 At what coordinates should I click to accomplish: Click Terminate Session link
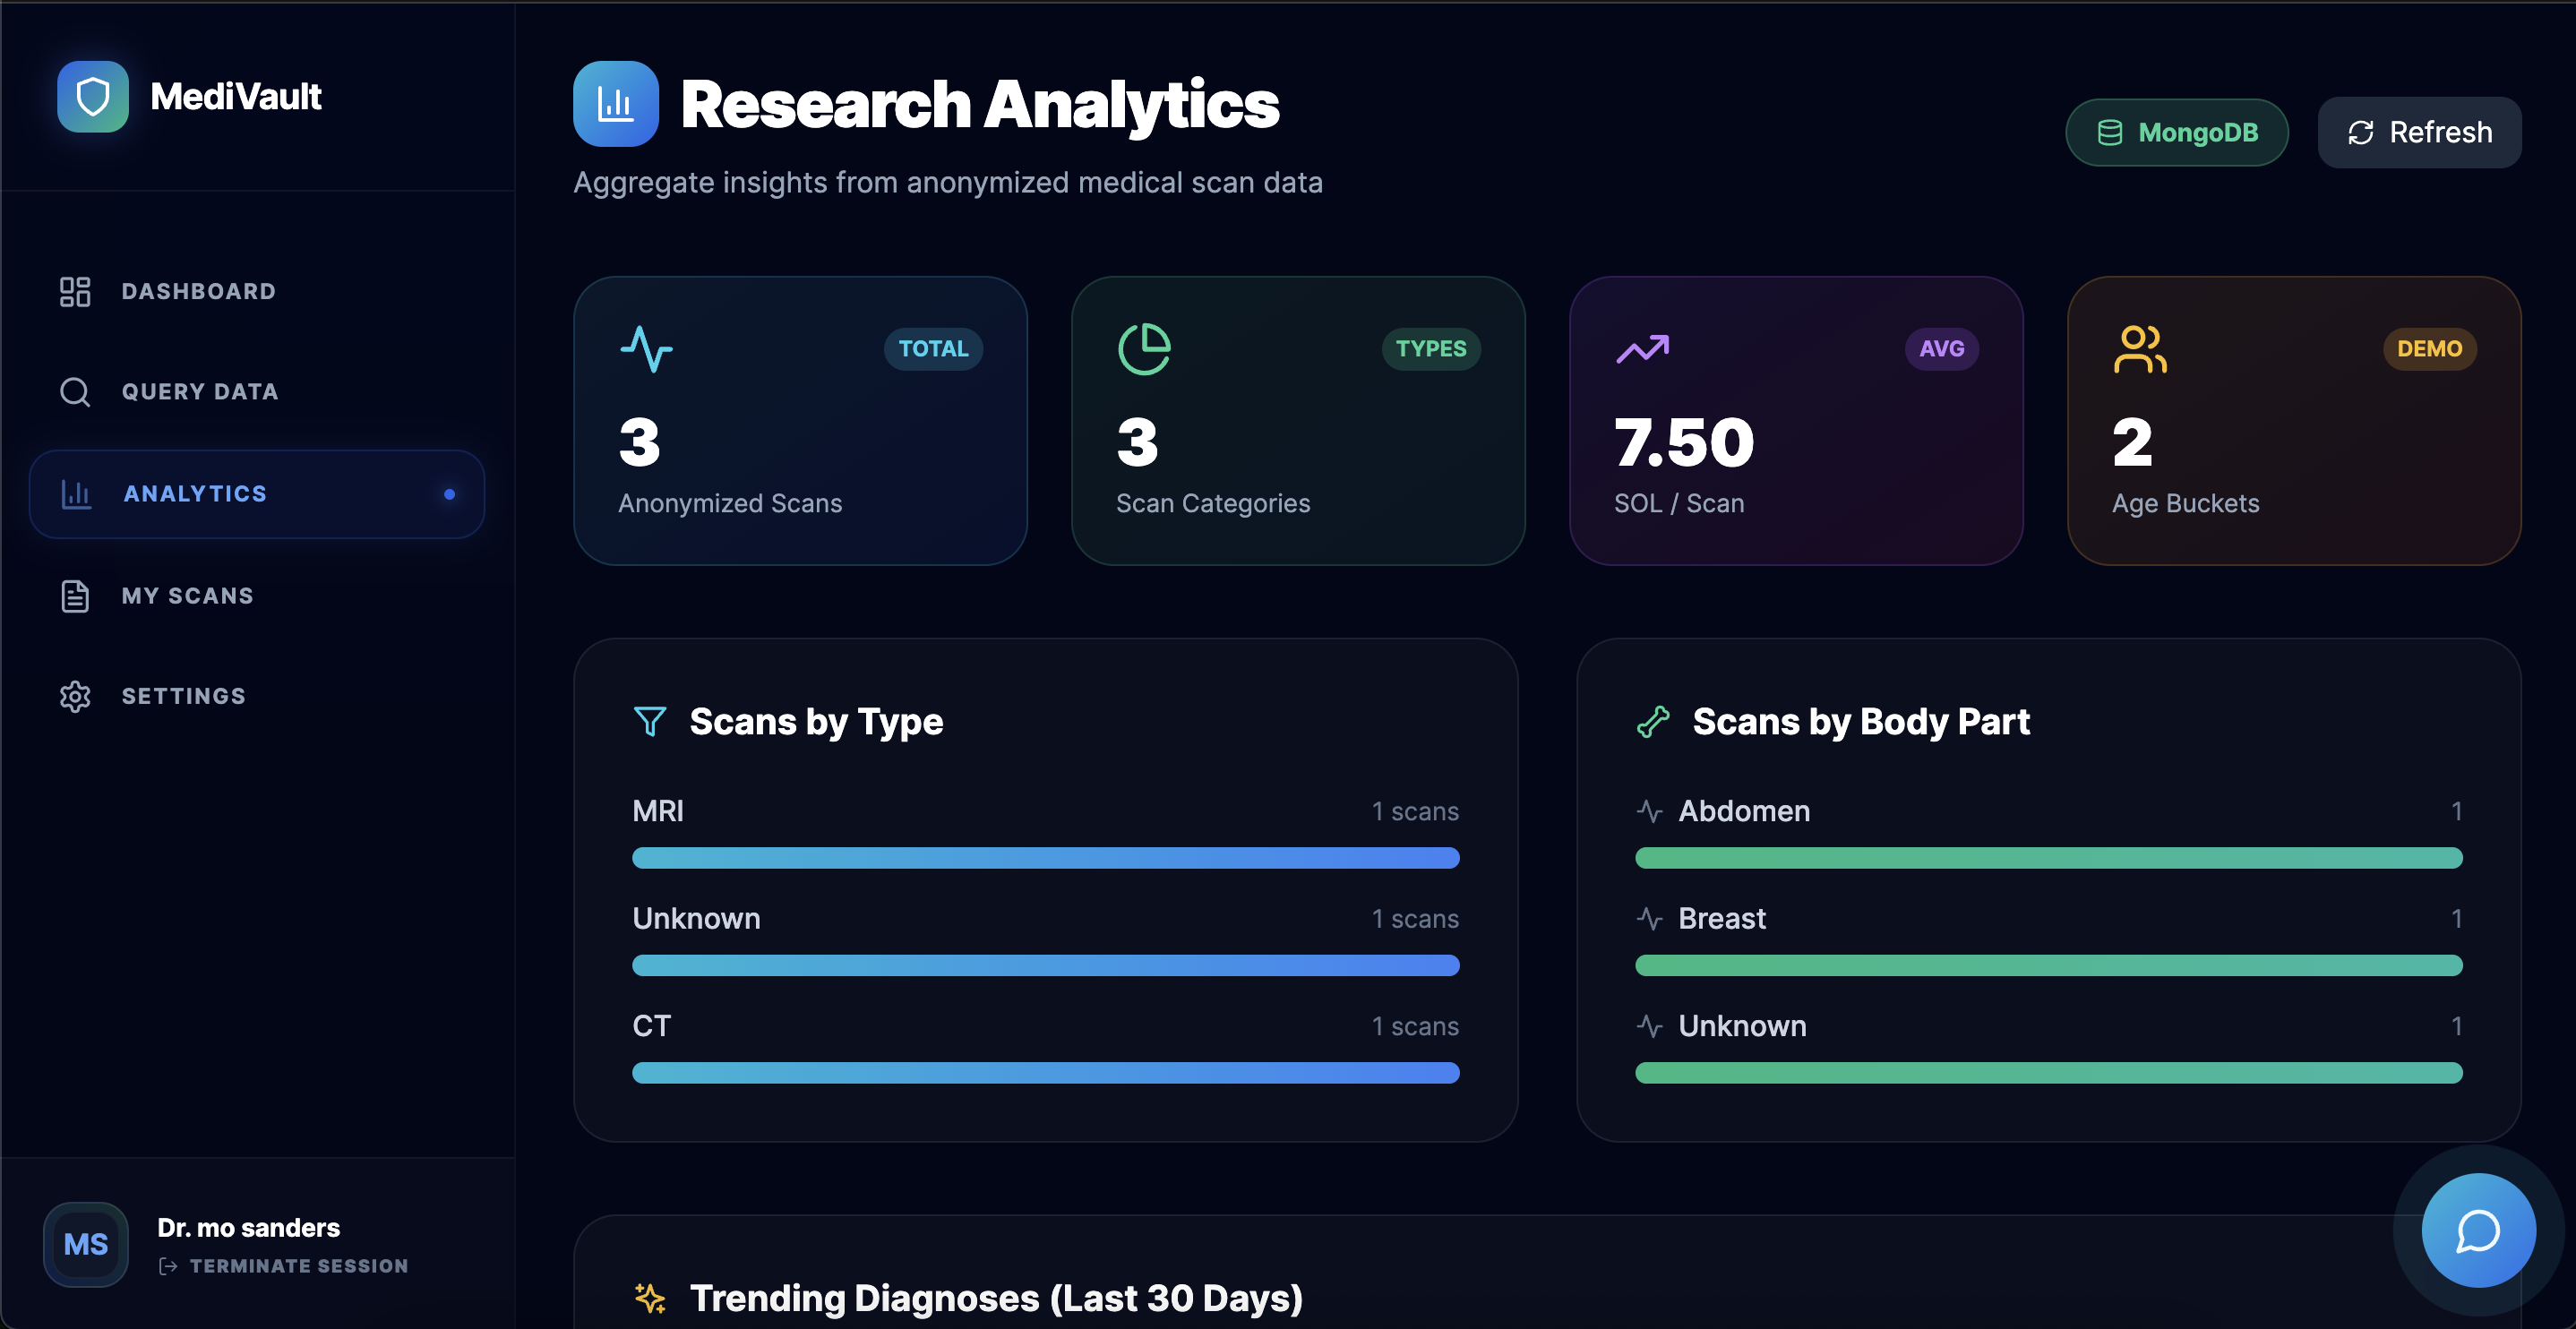[298, 1266]
